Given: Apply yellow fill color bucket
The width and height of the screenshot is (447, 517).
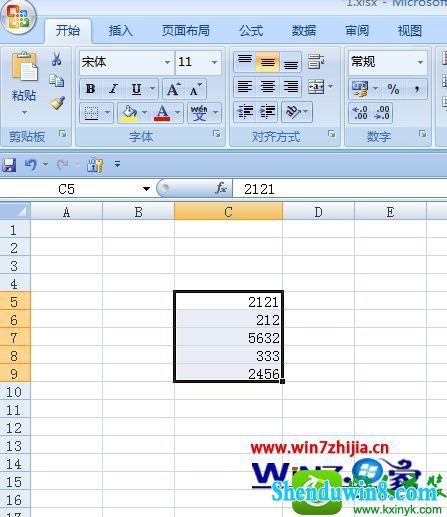Looking at the screenshot, I should (130, 113).
